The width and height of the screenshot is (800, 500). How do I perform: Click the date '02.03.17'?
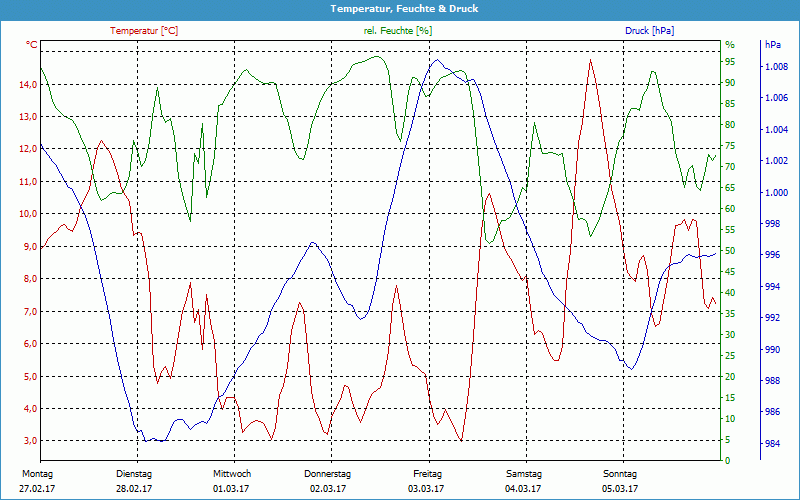(328, 489)
